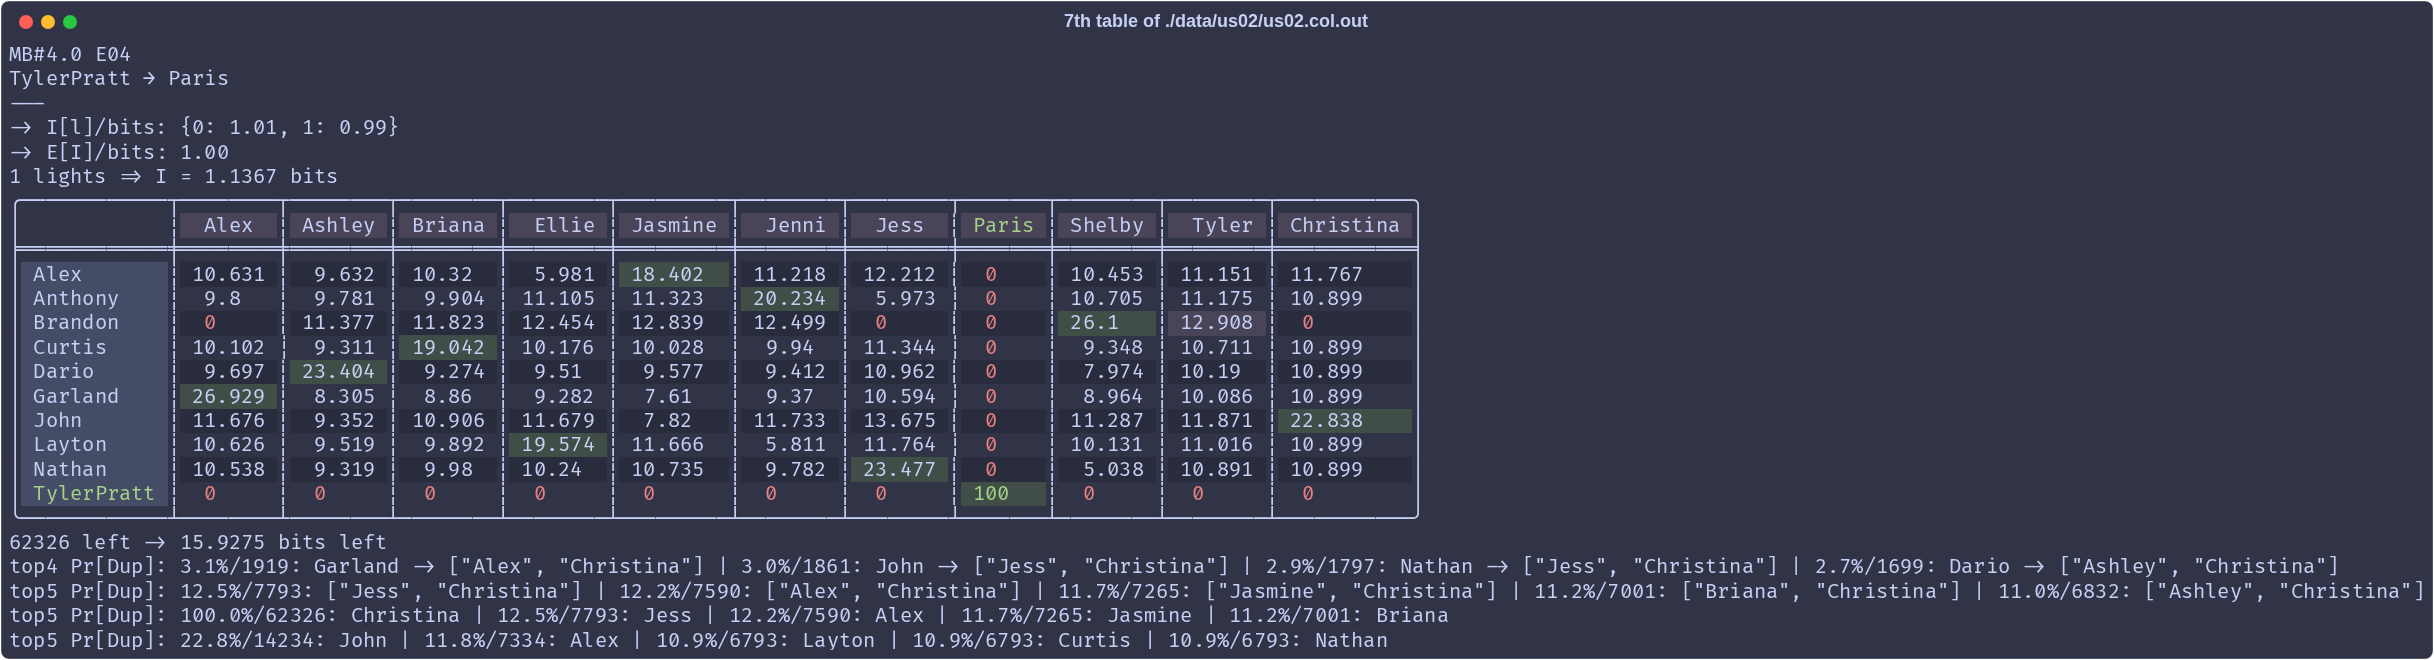The width and height of the screenshot is (2434, 660).
Task: Click the 'Jess' column header
Action: [x=900, y=225]
